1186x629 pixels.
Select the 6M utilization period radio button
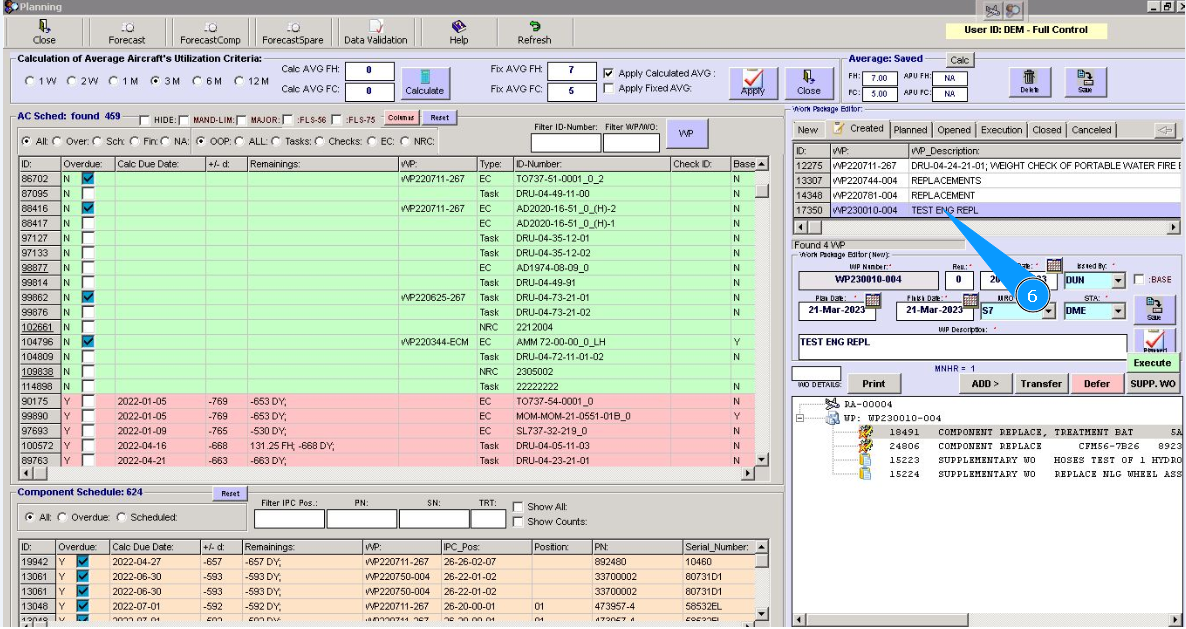198,81
